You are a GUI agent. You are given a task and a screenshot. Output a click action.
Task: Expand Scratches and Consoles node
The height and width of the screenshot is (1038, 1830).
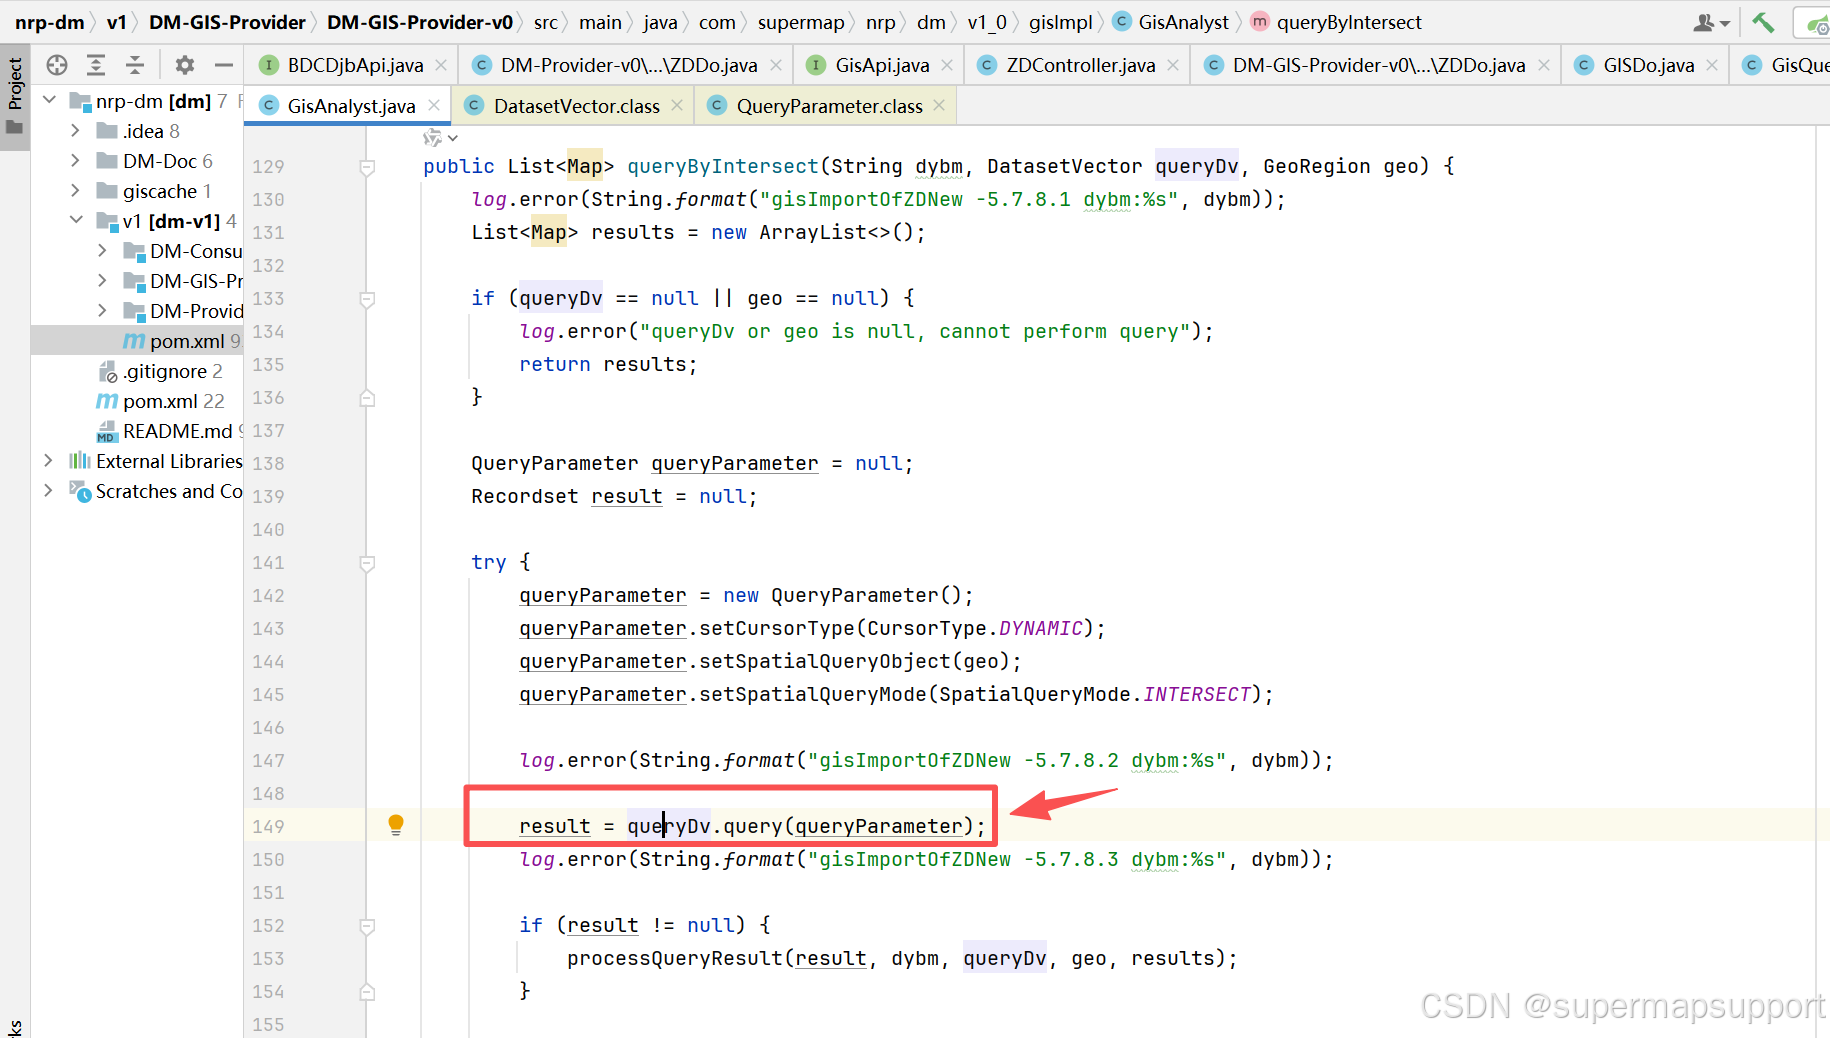[48, 491]
